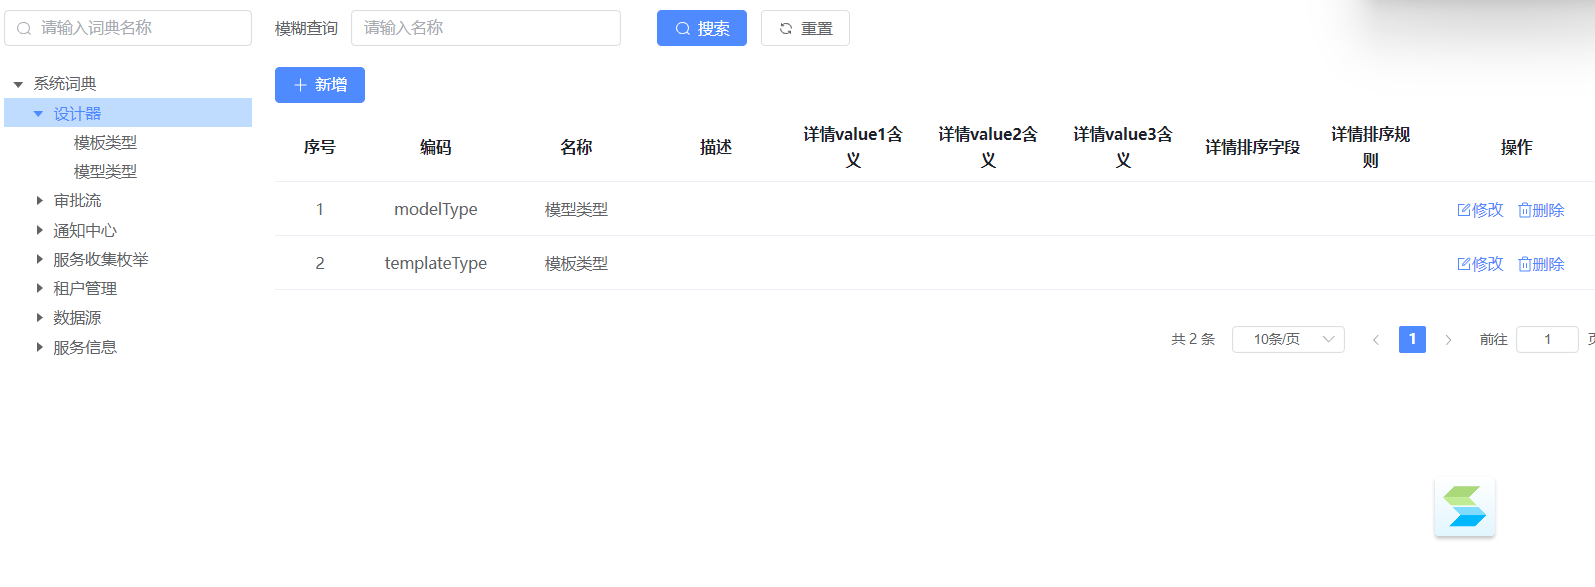Open the 10条/页 page size dropdown
Viewport: 1595px width, 587px height.
click(x=1288, y=339)
